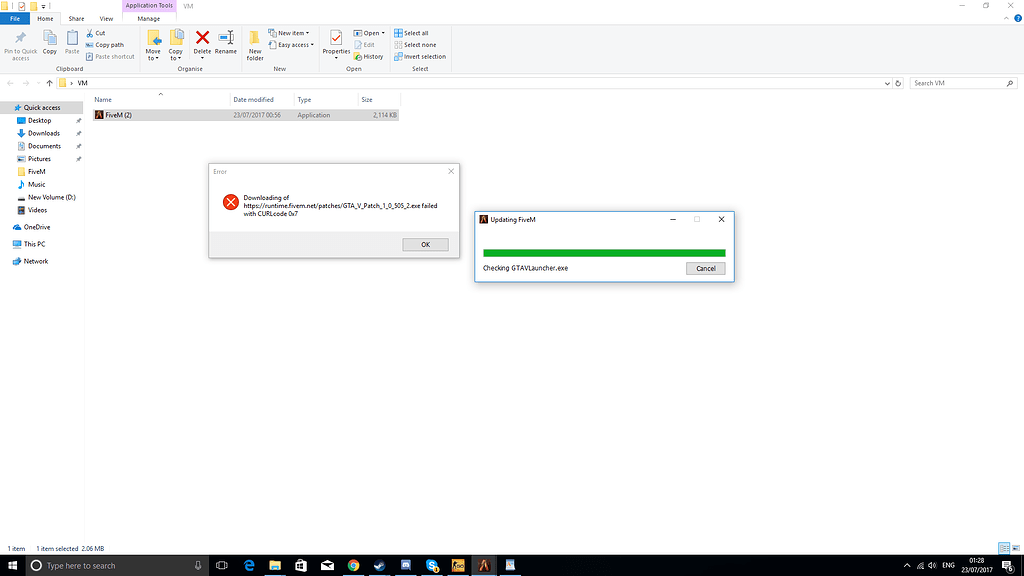Screen dimensions: 1024x576
Task: Select all items using the ribbon icon
Action: pos(416,32)
